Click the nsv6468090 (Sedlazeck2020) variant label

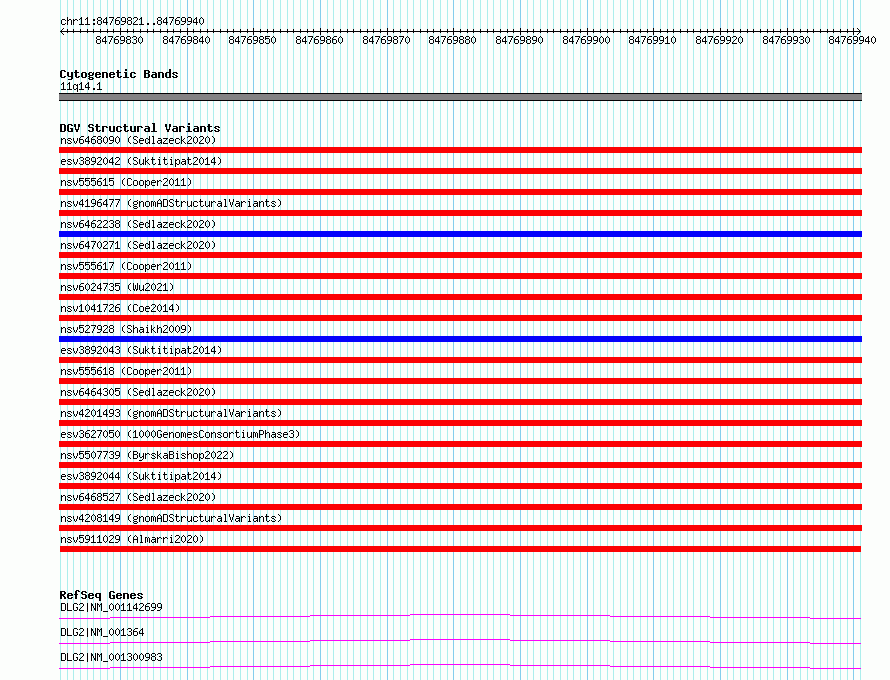pyautogui.click(x=138, y=140)
